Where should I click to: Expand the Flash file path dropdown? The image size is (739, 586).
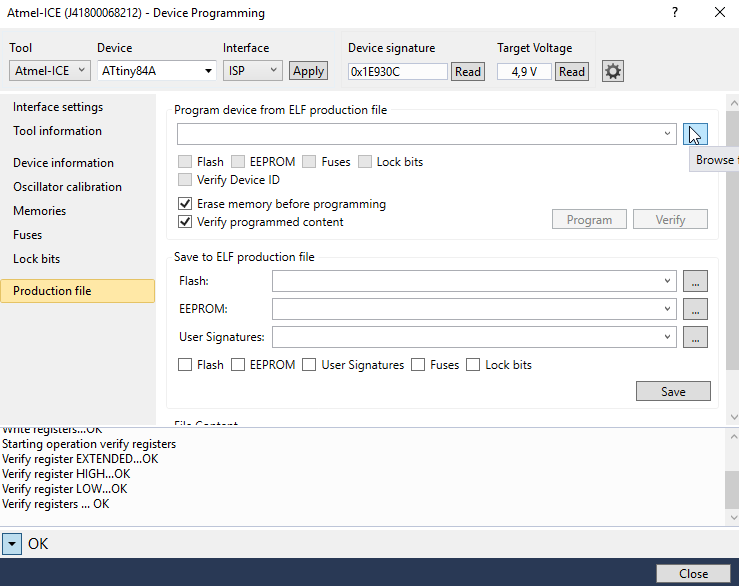(x=667, y=281)
